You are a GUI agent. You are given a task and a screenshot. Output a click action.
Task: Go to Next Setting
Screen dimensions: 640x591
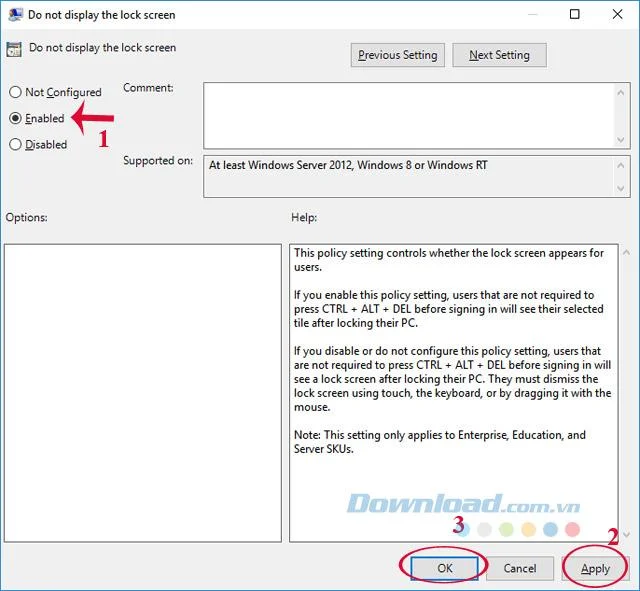(x=499, y=55)
